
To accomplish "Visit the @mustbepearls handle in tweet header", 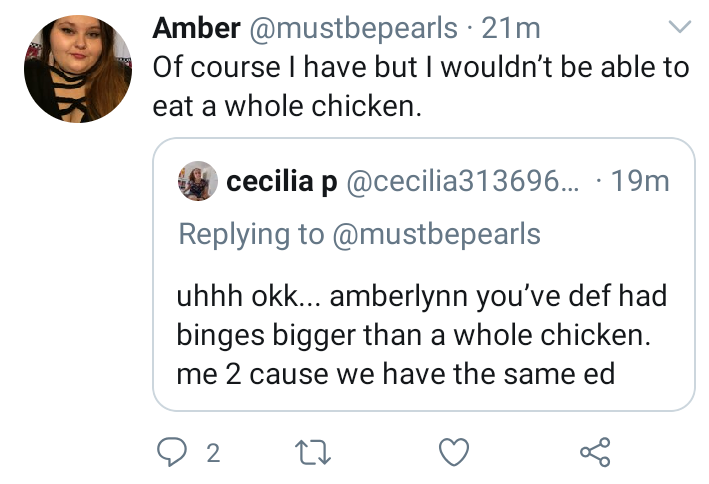I will click(353, 29).
